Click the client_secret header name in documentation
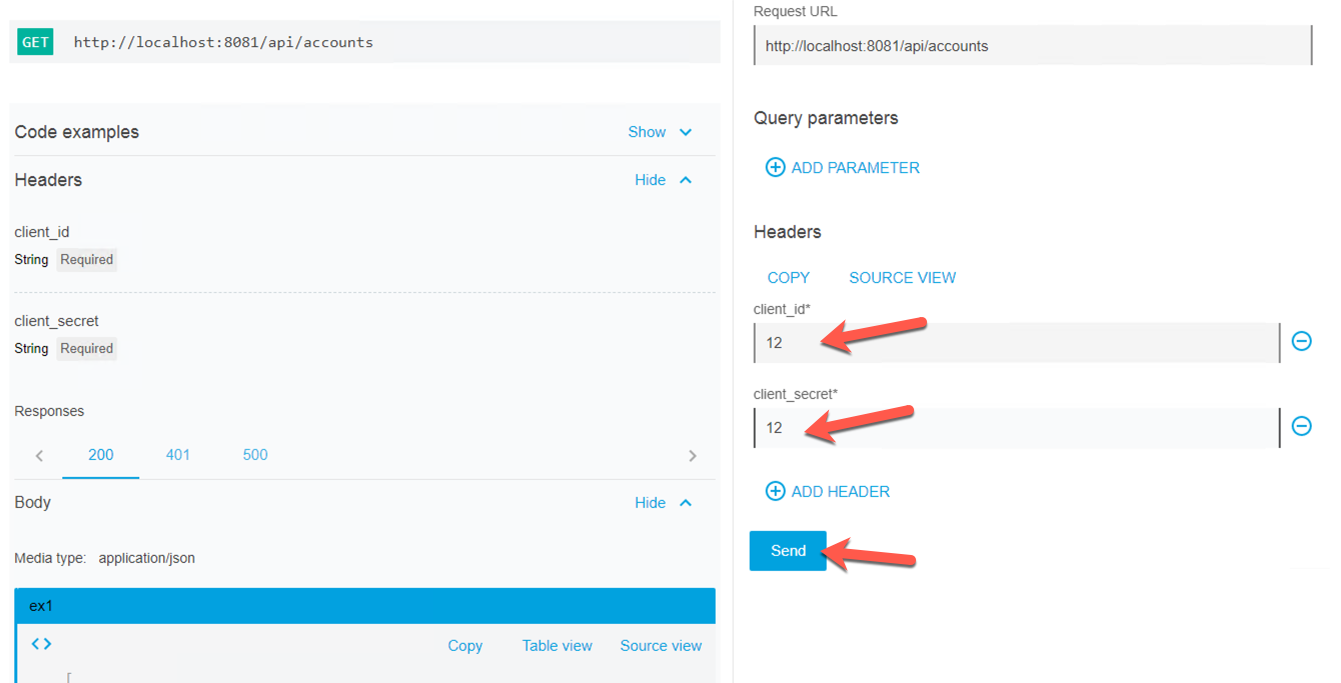This screenshot has height=683, width=1341. [56, 321]
